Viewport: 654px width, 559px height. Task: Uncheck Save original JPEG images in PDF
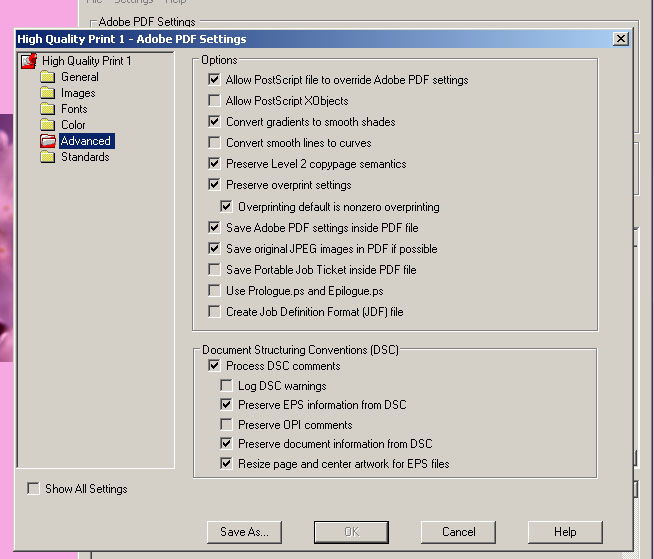point(214,249)
